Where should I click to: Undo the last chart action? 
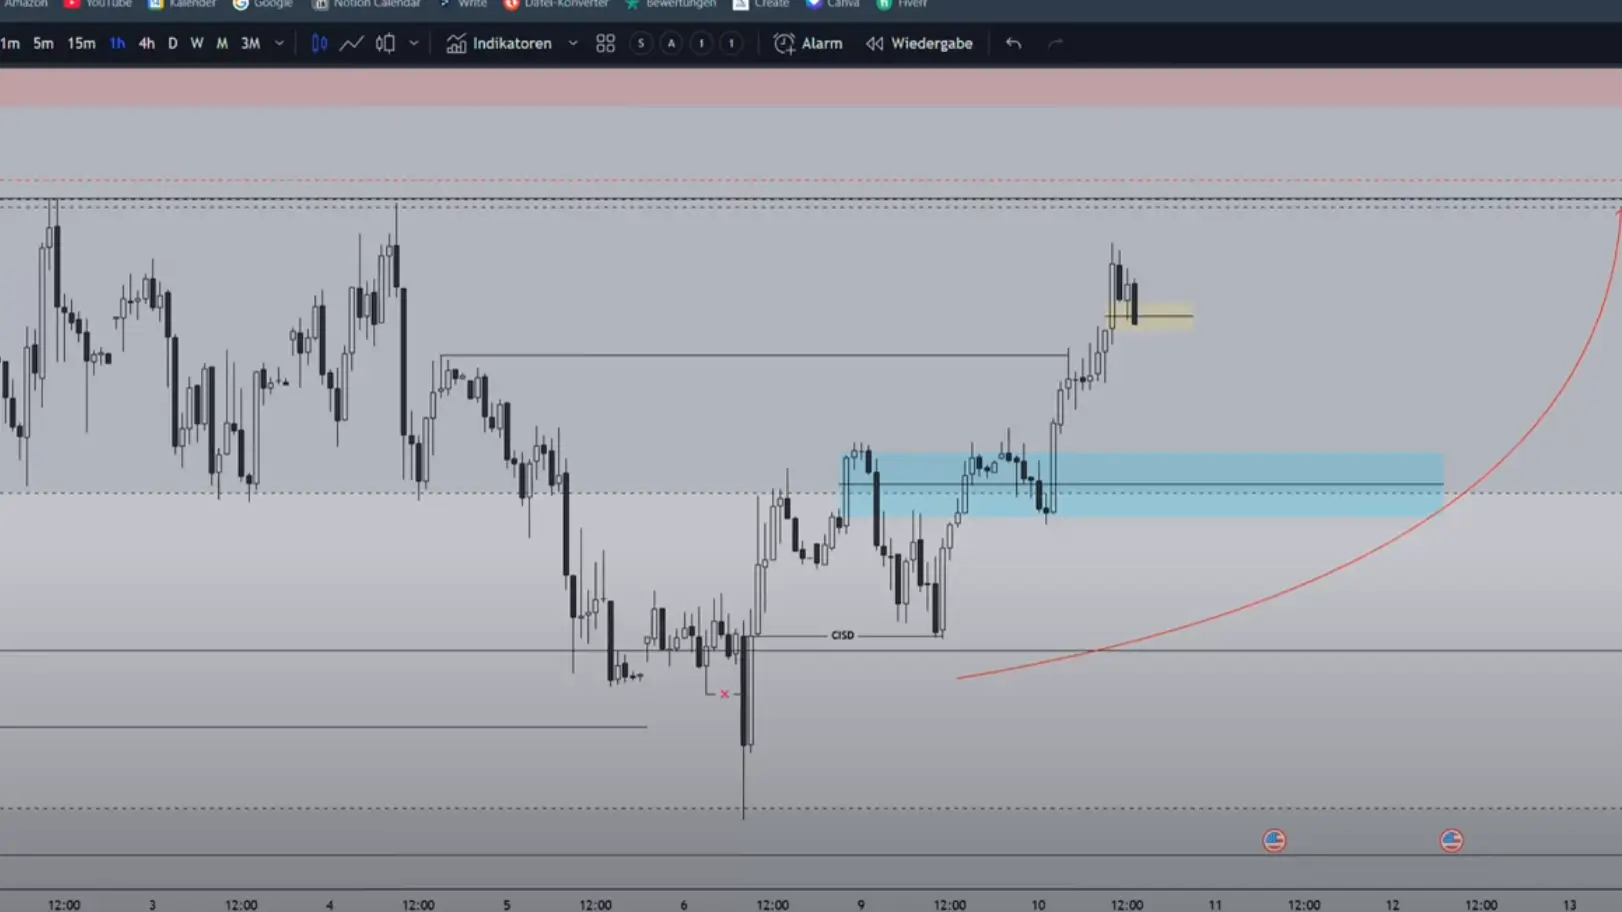[x=1013, y=43]
